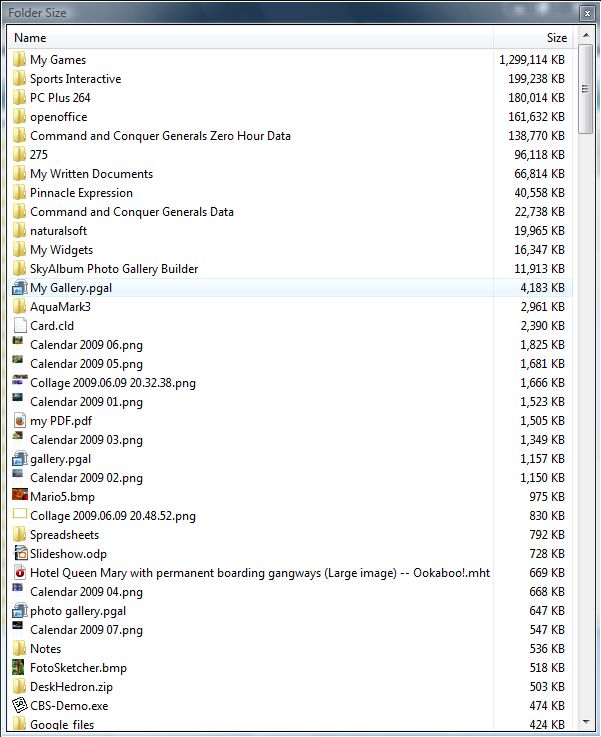Click the Calendar 2009 07.png thumbnail icon
The height and width of the screenshot is (737, 601).
tap(18, 626)
